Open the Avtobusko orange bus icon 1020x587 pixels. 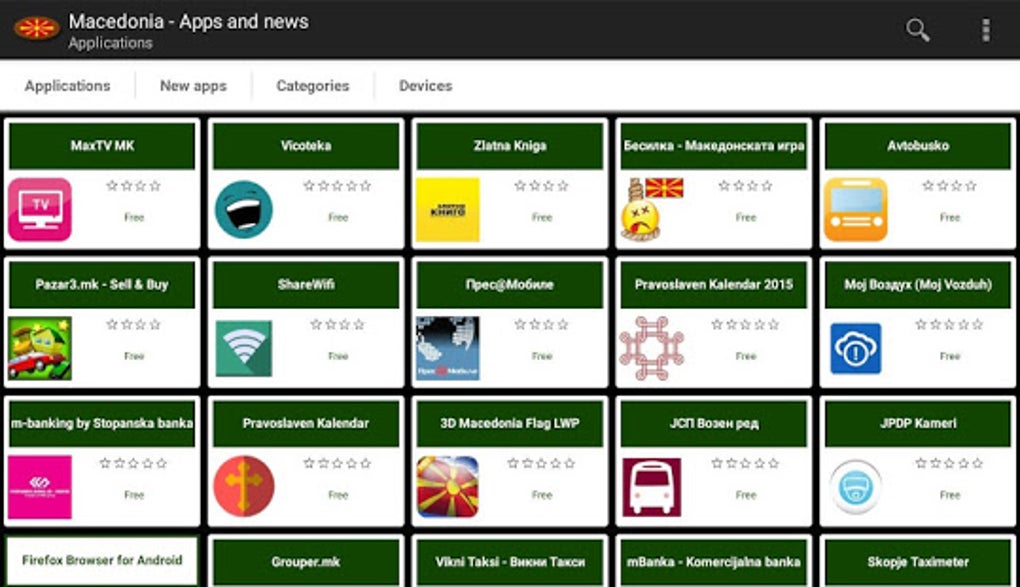tap(855, 210)
